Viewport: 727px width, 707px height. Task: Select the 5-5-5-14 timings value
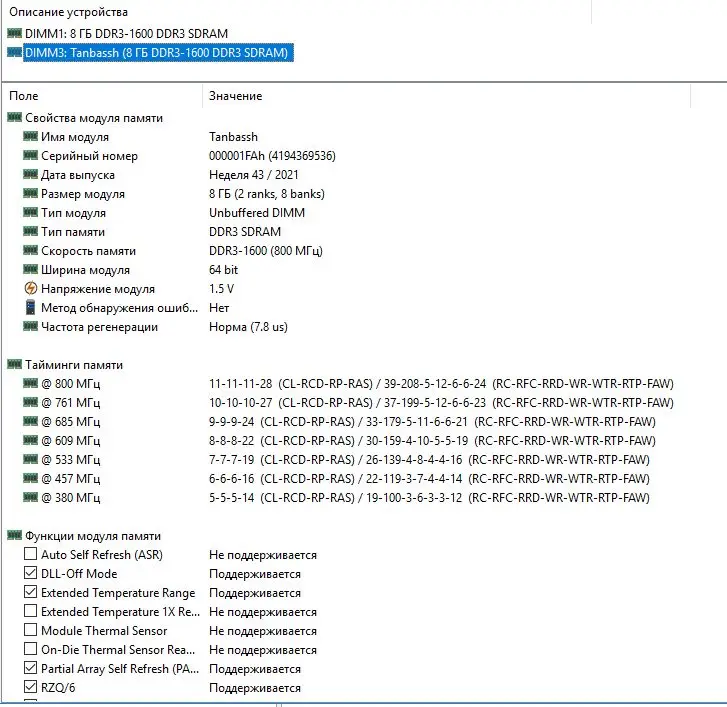click(429, 498)
